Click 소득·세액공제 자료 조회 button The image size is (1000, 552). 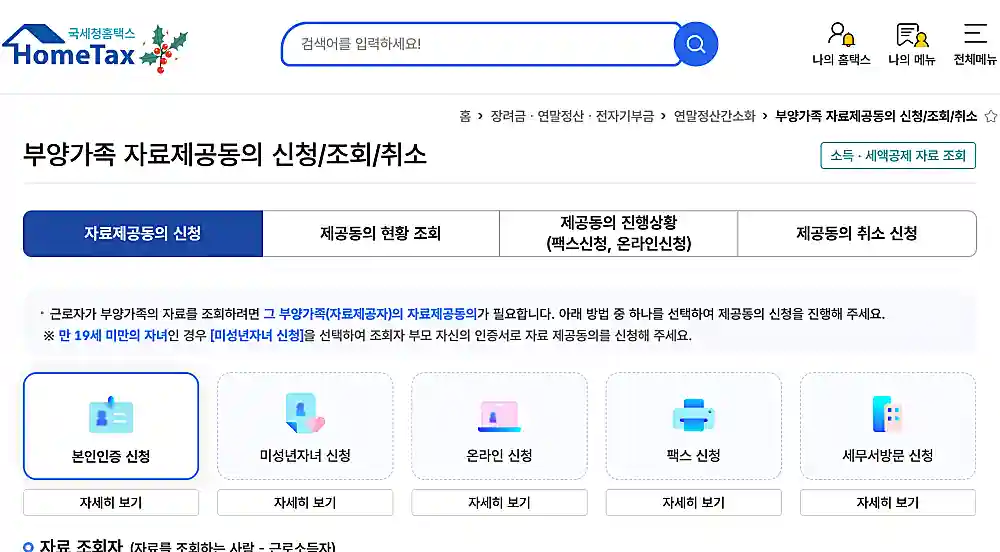(x=898, y=156)
